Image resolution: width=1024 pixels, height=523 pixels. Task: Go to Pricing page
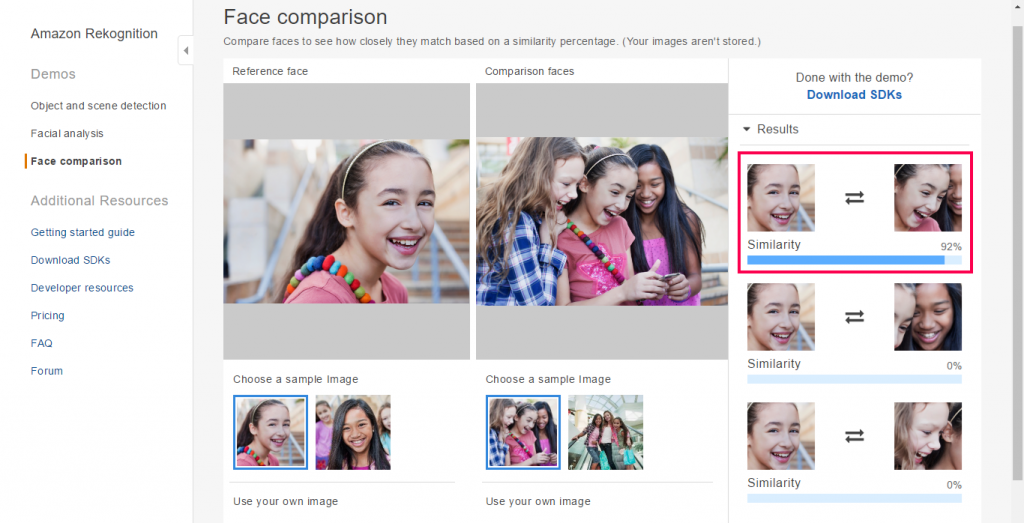point(48,315)
